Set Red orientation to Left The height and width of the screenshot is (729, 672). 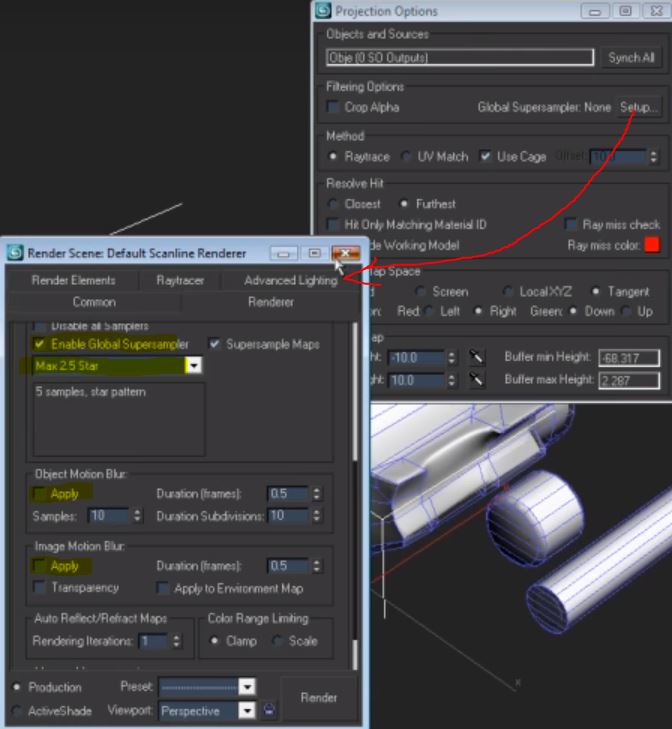[x=429, y=311]
